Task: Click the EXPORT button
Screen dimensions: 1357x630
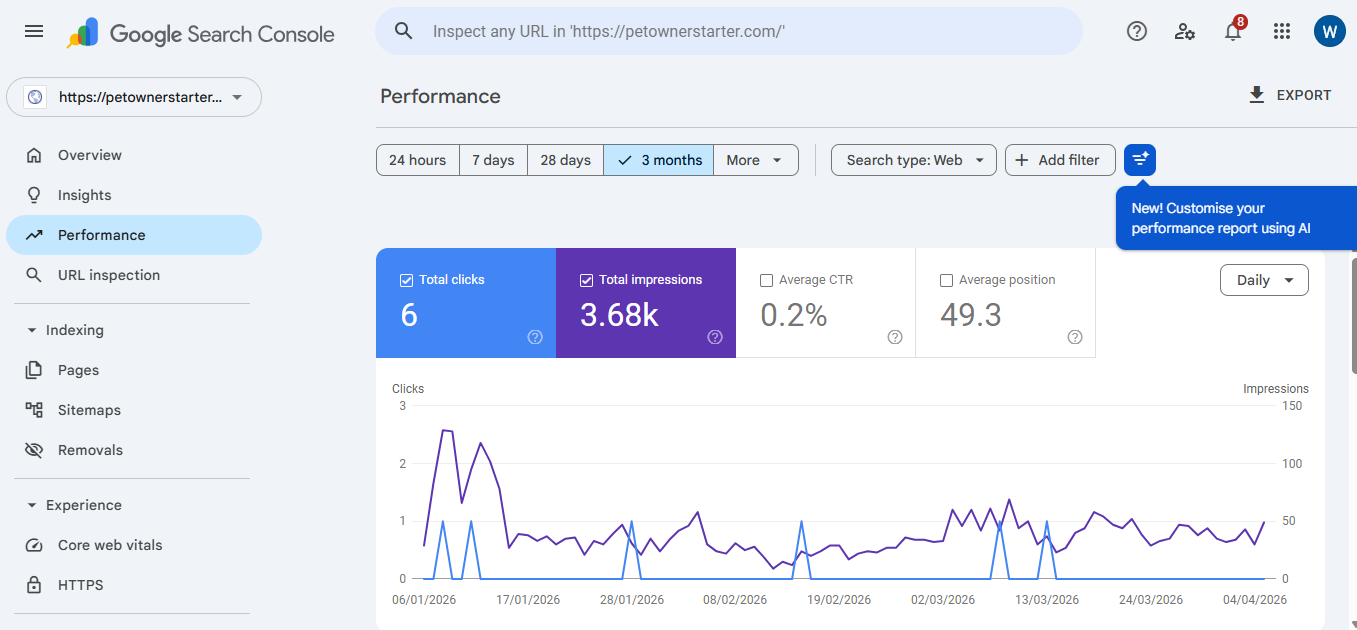Action: click(x=1290, y=95)
